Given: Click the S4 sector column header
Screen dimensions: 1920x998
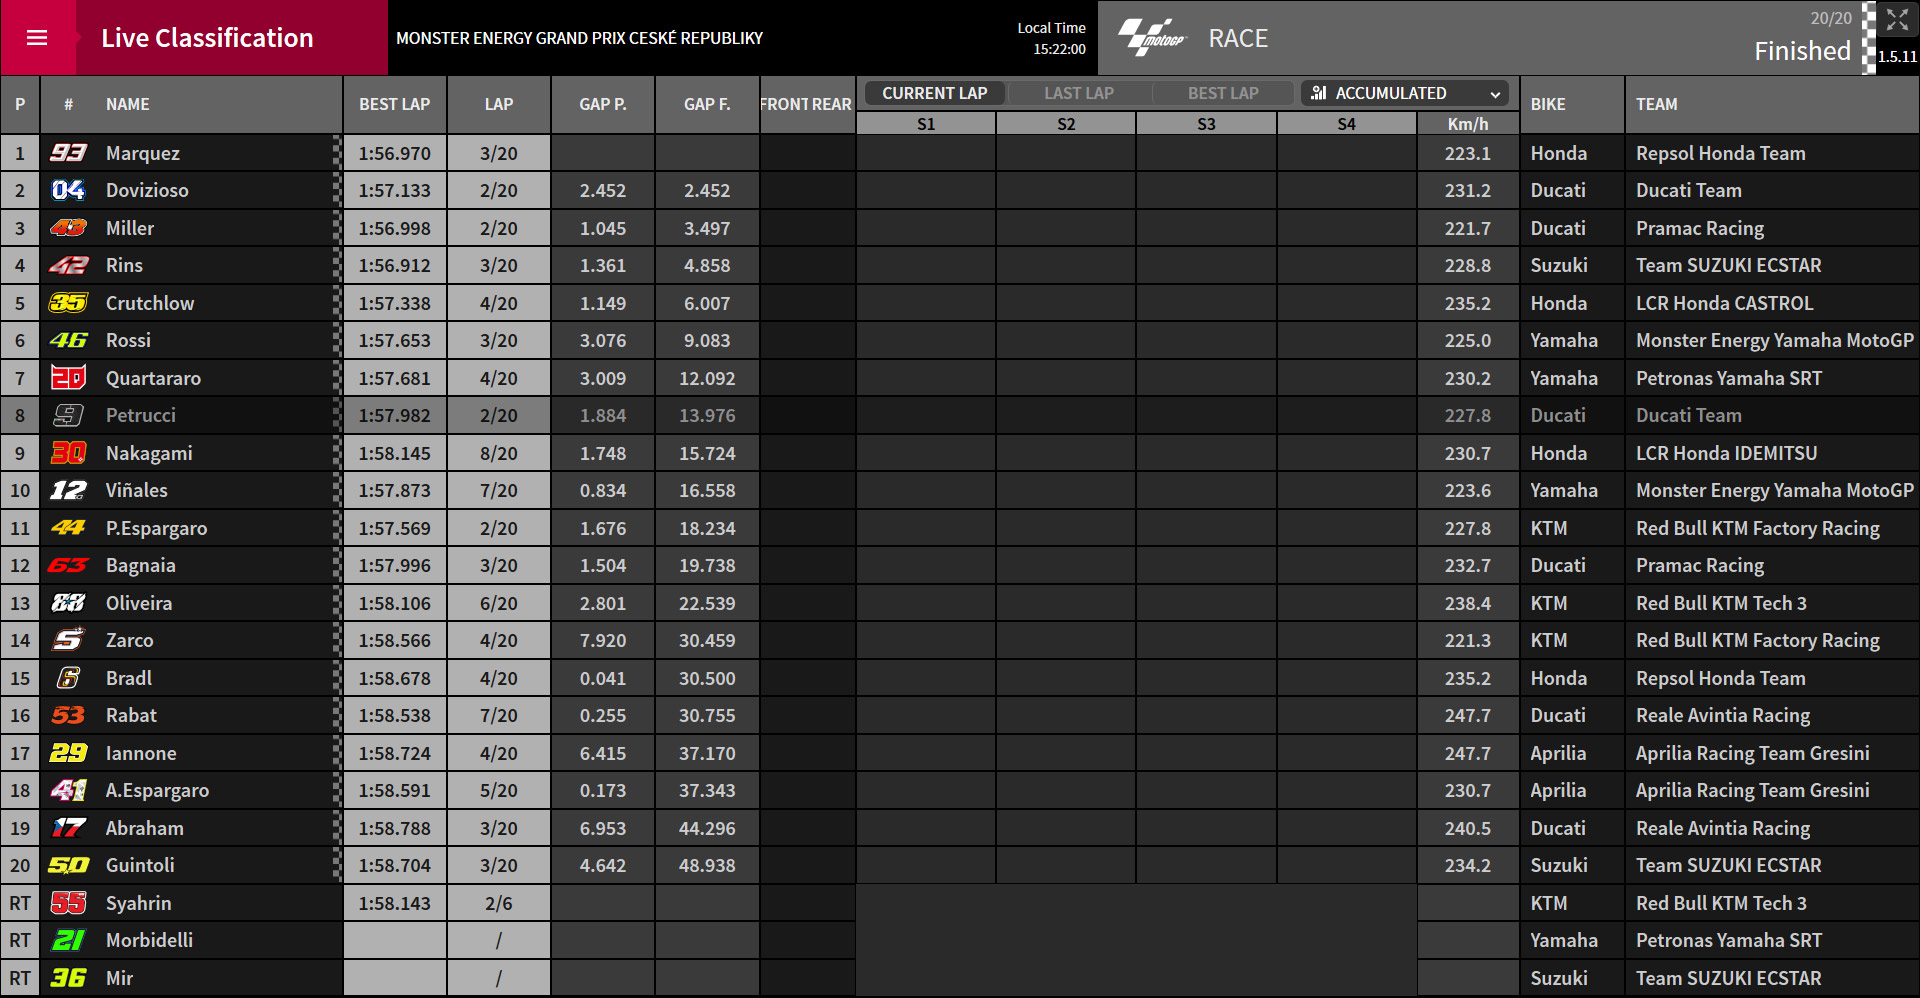Looking at the screenshot, I should tap(1347, 124).
